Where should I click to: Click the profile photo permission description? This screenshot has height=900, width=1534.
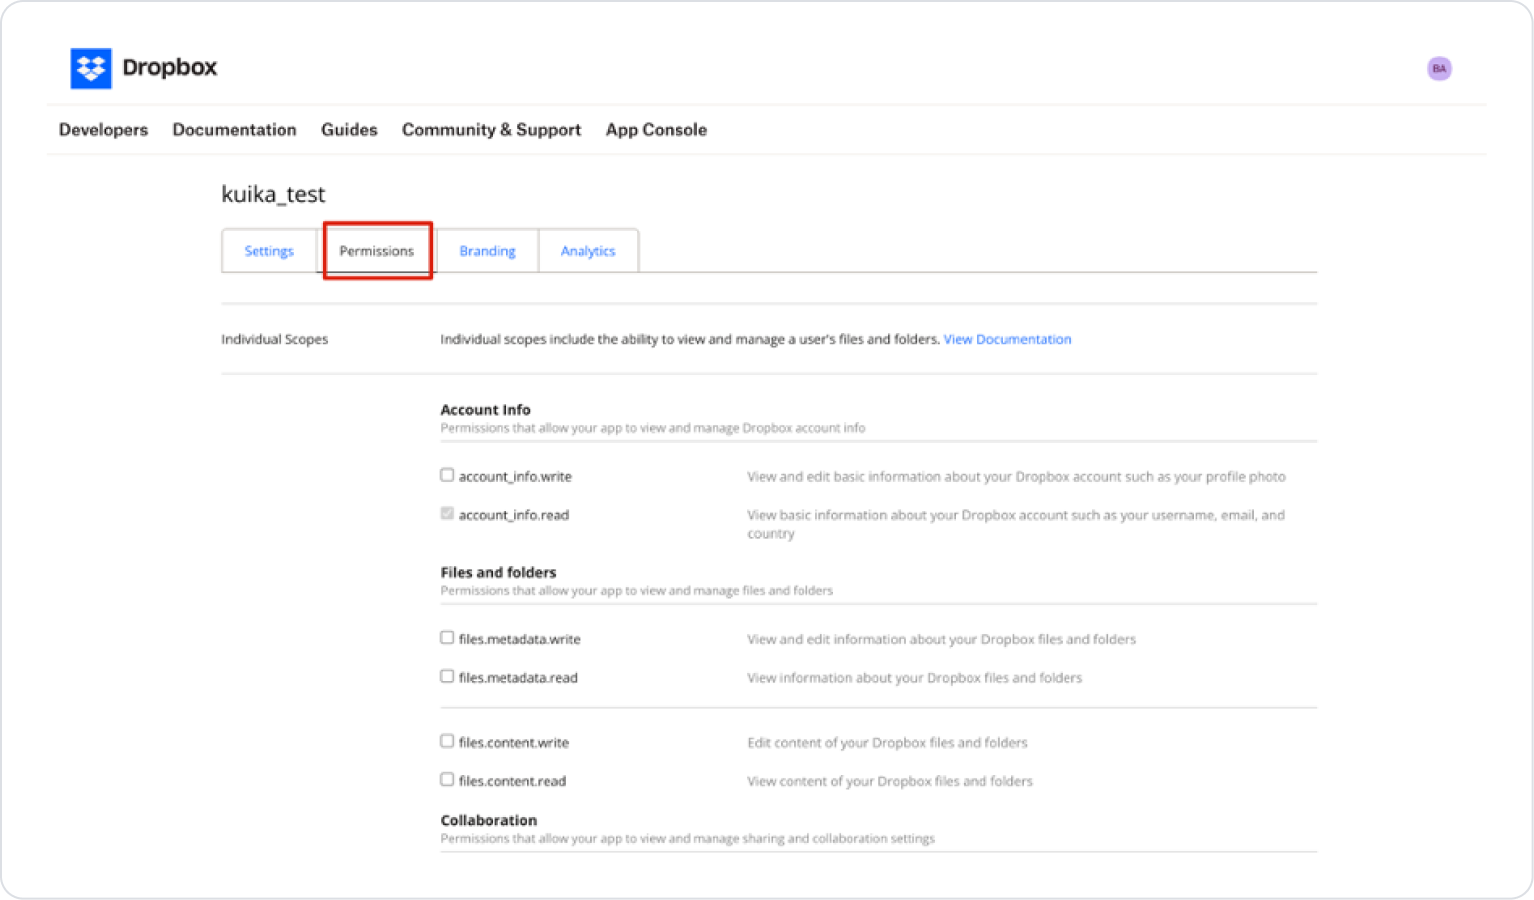1016,477
